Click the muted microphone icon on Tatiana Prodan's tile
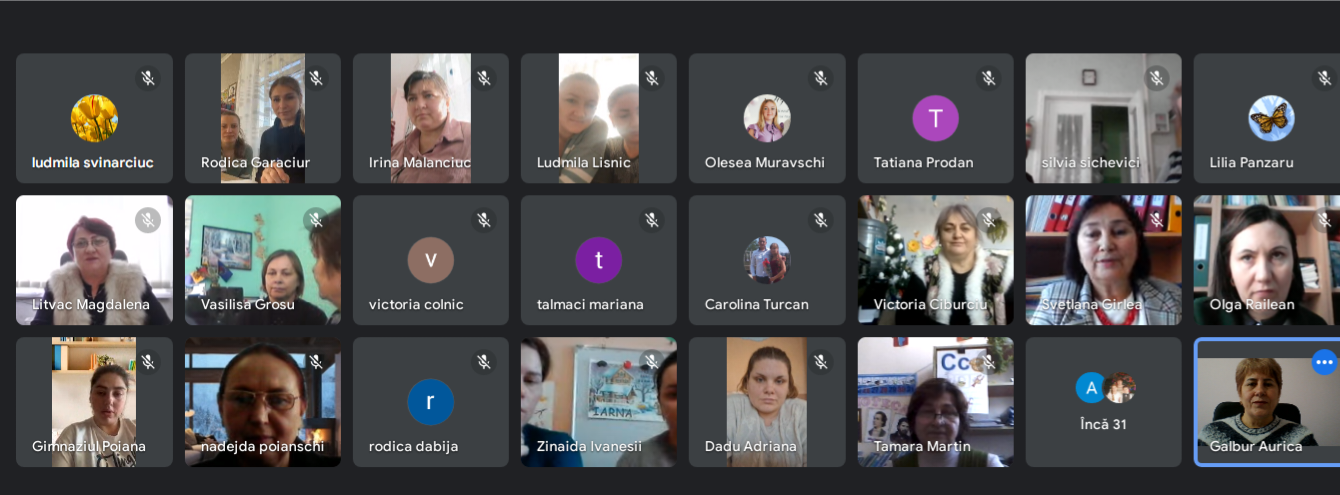 tap(989, 78)
